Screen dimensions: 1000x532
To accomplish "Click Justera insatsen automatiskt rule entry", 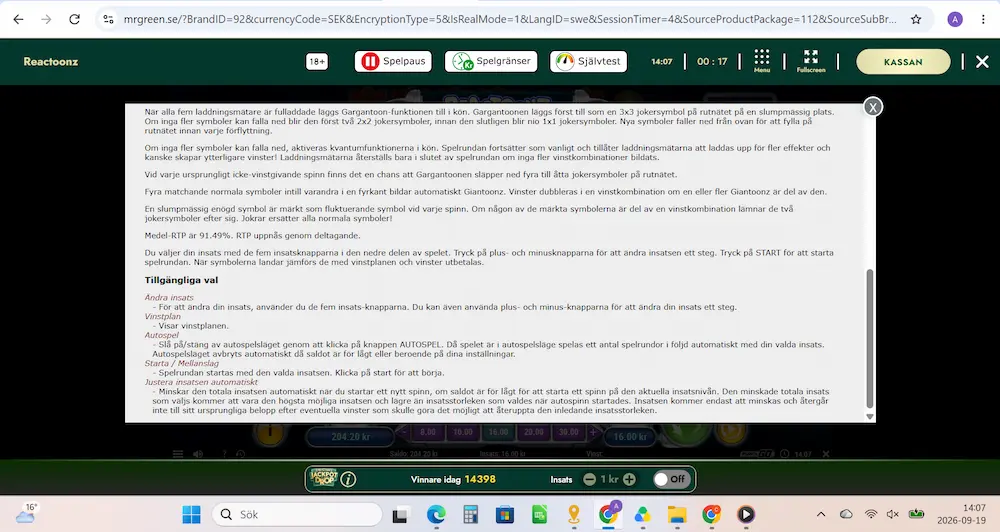I will click(x=201, y=382).
